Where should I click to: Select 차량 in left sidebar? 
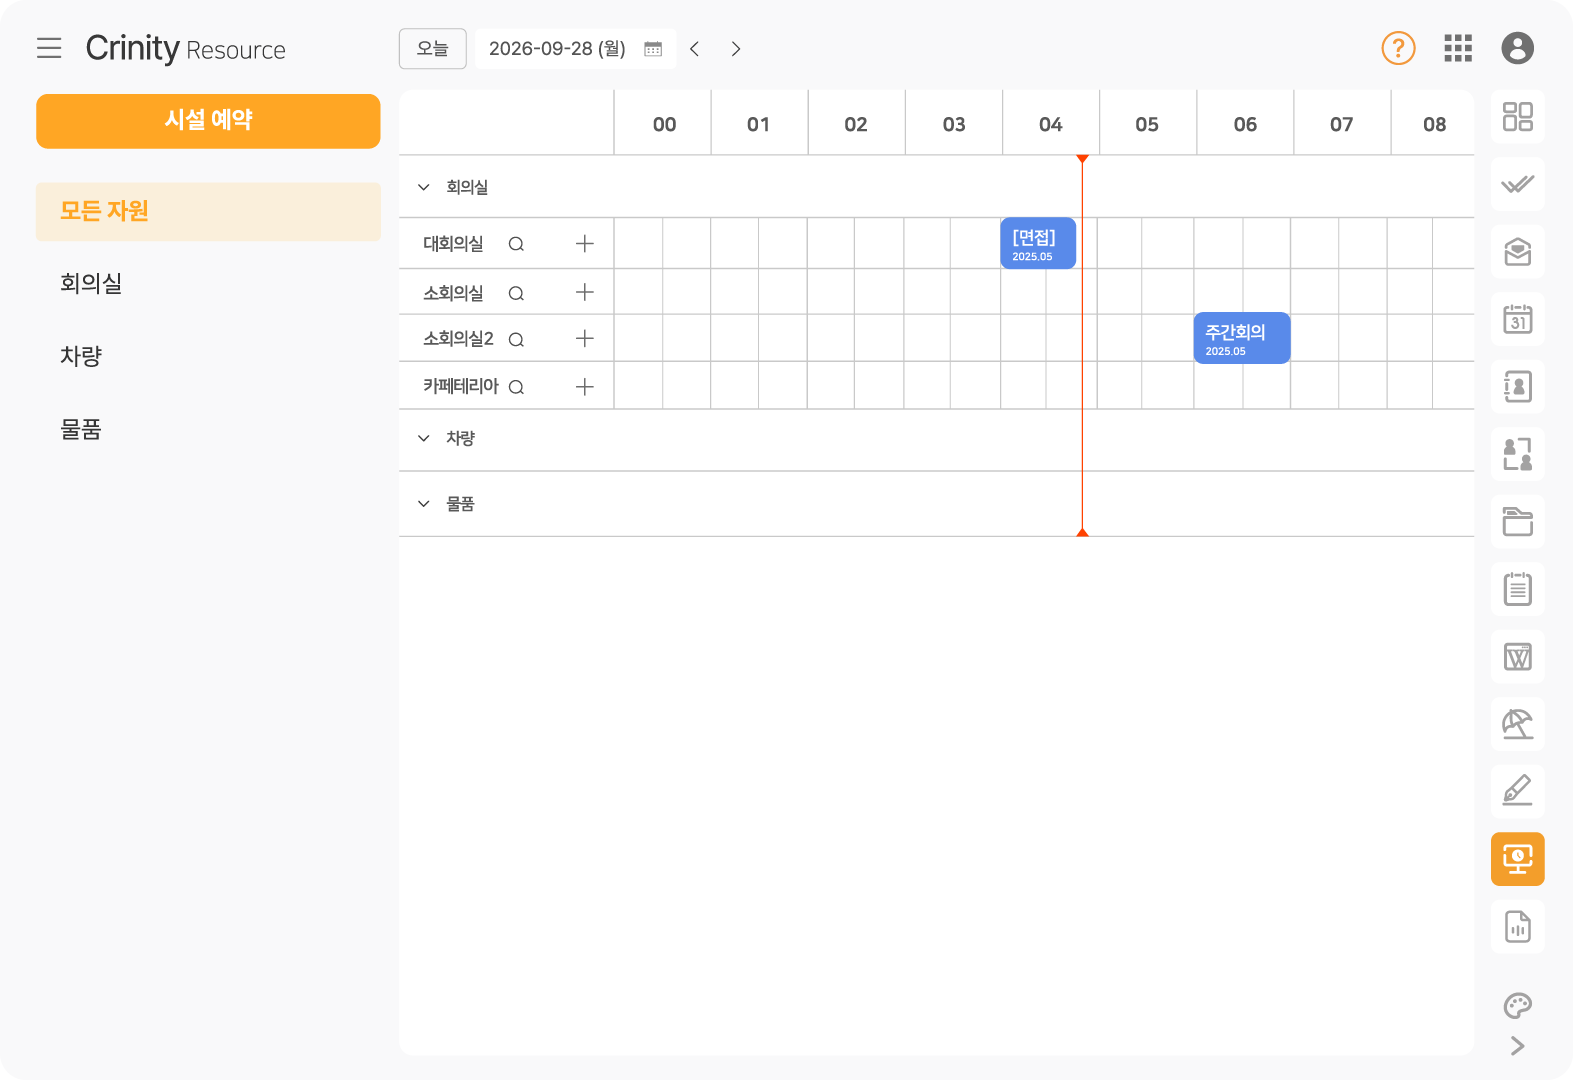click(x=81, y=356)
